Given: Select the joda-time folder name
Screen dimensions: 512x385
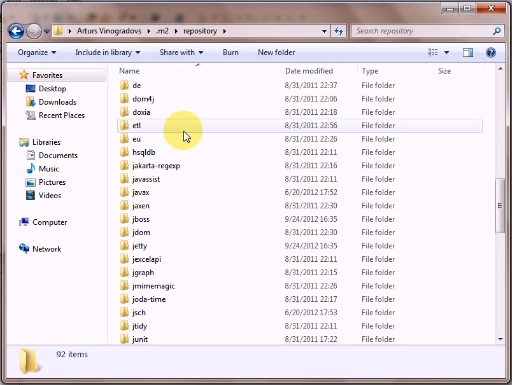Looking at the screenshot, I should click(x=149, y=299).
